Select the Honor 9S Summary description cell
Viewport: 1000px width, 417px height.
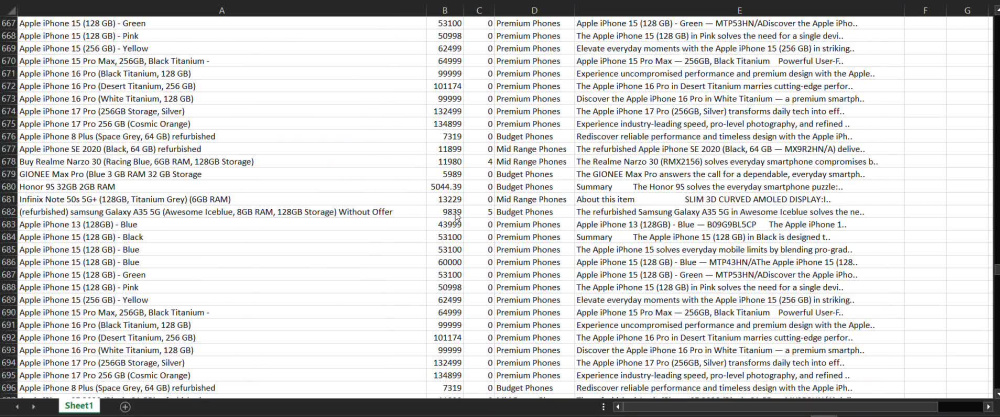tap(739, 187)
